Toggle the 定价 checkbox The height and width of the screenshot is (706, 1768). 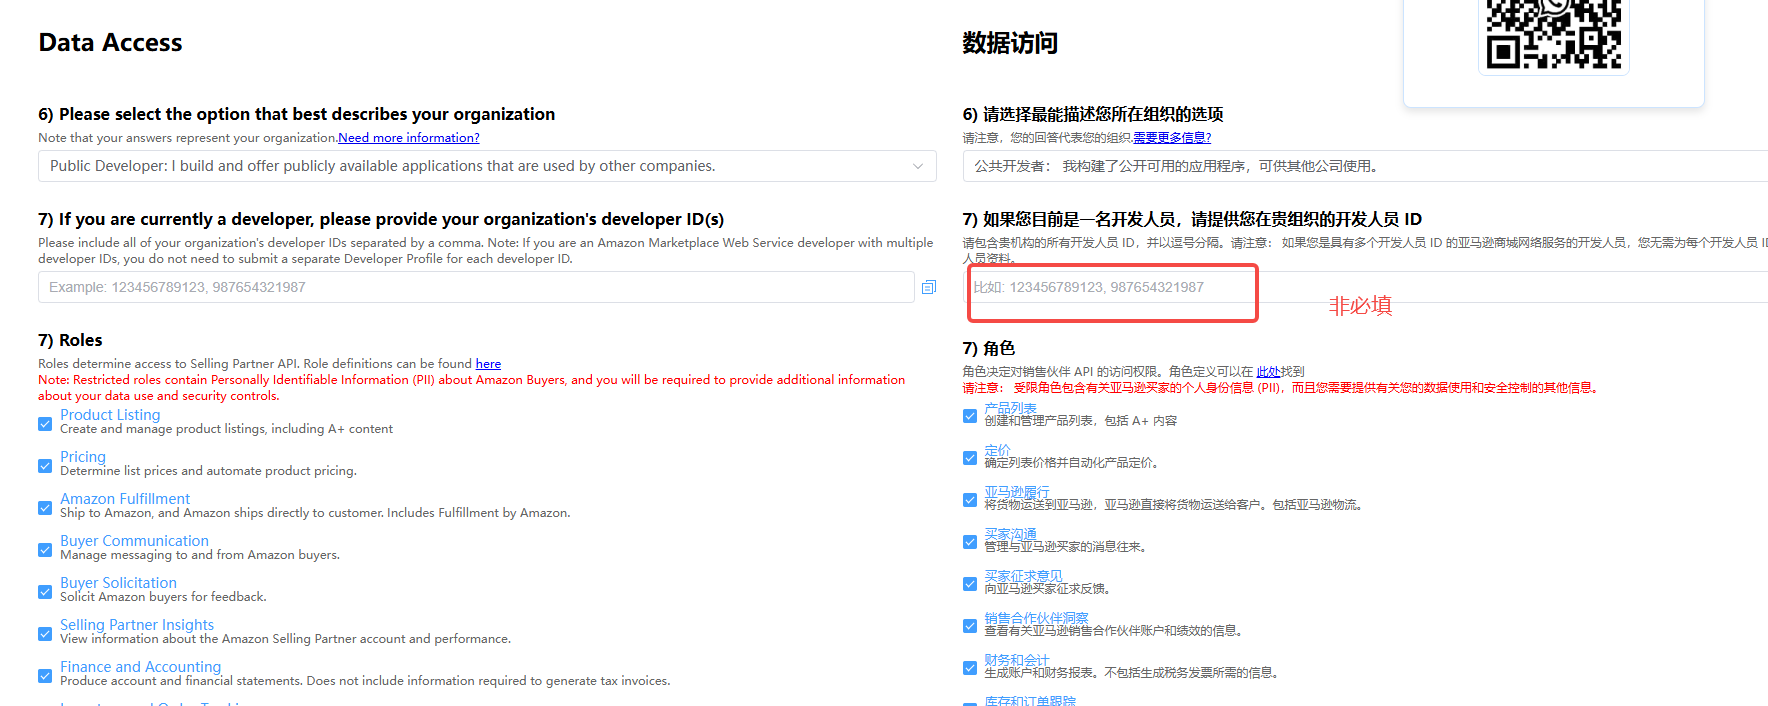pos(970,458)
